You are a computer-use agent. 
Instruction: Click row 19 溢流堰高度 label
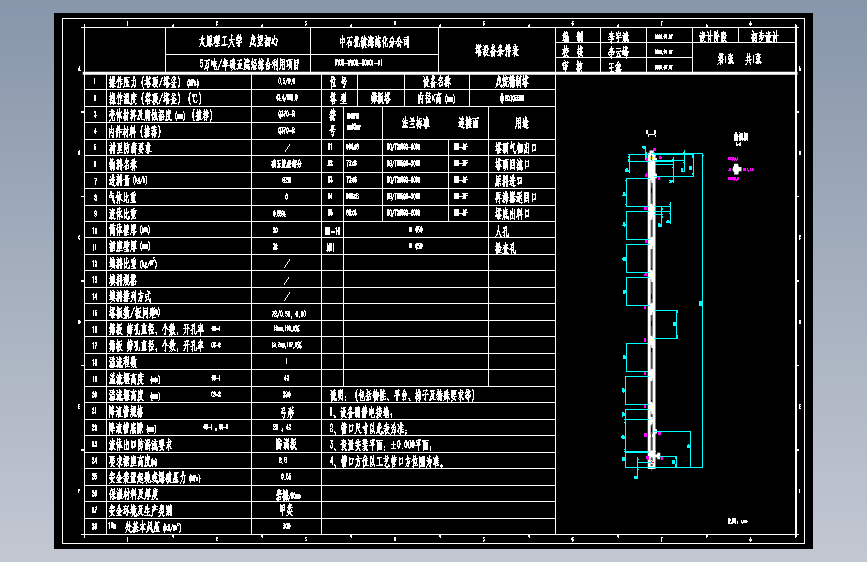coord(134,378)
